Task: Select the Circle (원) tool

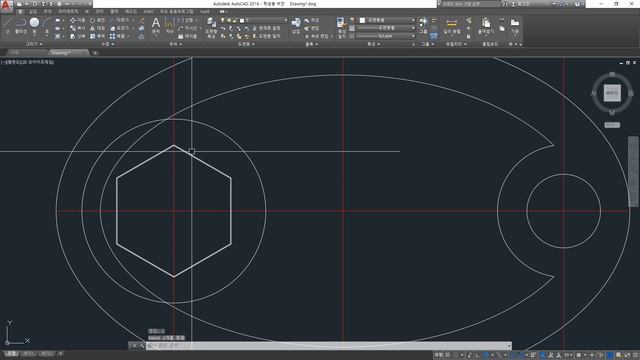Action: [34, 24]
